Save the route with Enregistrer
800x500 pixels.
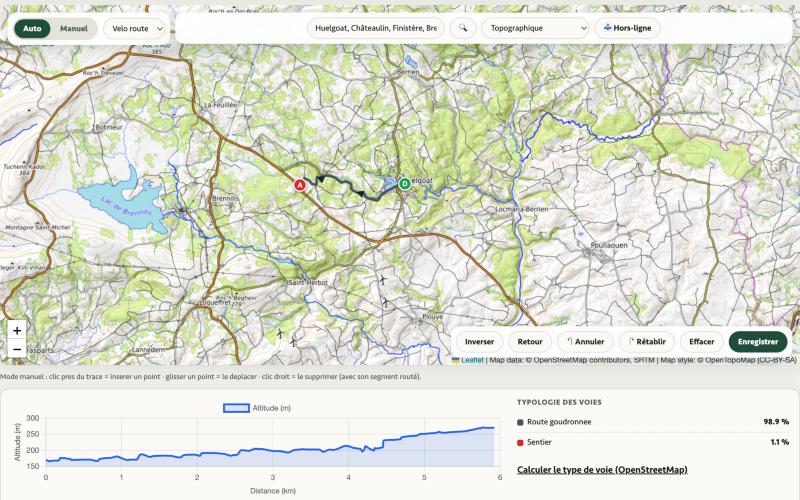(758, 342)
